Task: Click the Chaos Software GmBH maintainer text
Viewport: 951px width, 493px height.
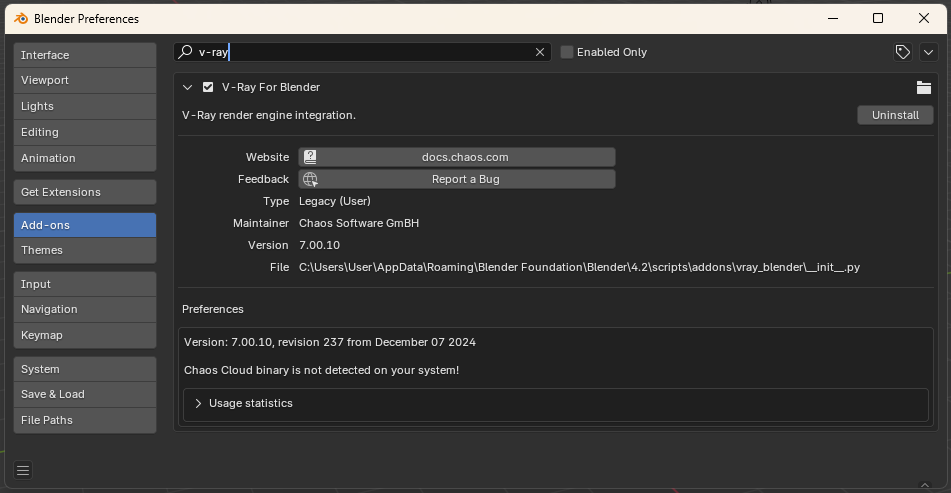Action: click(359, 223)
